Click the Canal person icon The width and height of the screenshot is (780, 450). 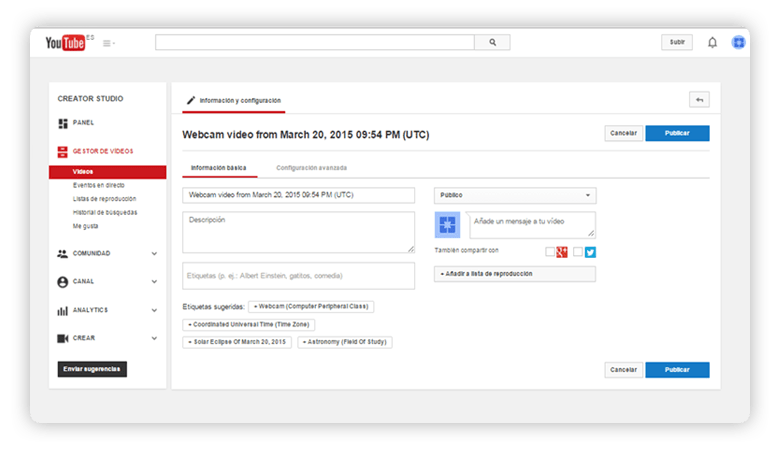tap(62, 282)
